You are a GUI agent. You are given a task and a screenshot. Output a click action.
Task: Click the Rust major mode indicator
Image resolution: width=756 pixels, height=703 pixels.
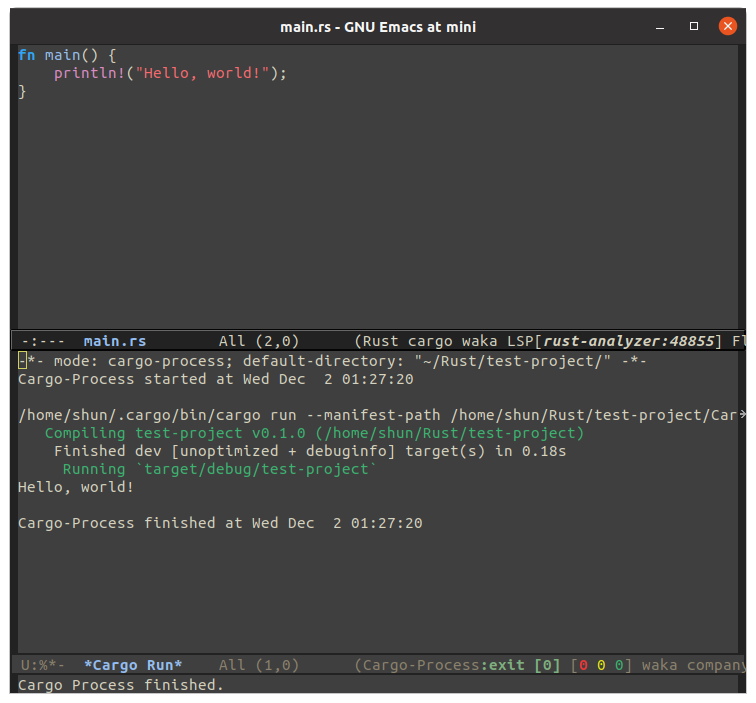pos(380,341)
